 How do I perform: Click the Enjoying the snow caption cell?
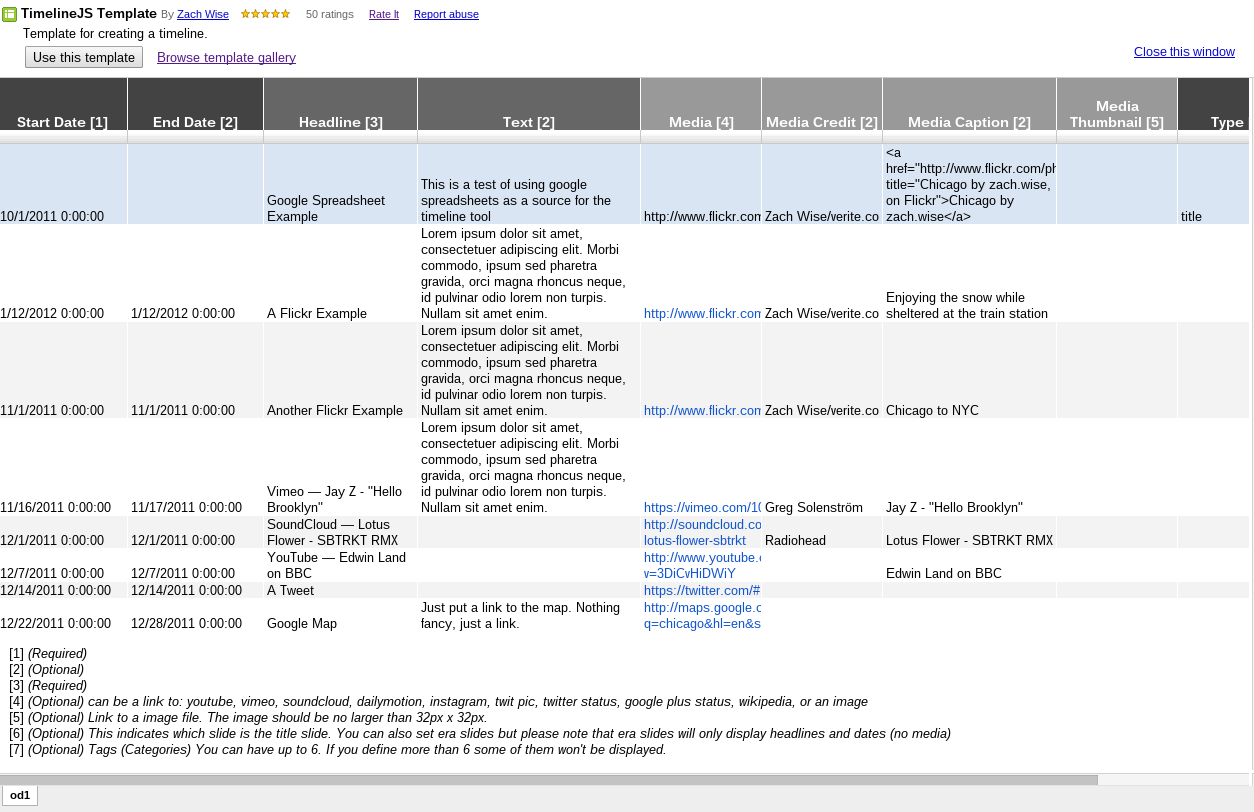coord(969,273)
